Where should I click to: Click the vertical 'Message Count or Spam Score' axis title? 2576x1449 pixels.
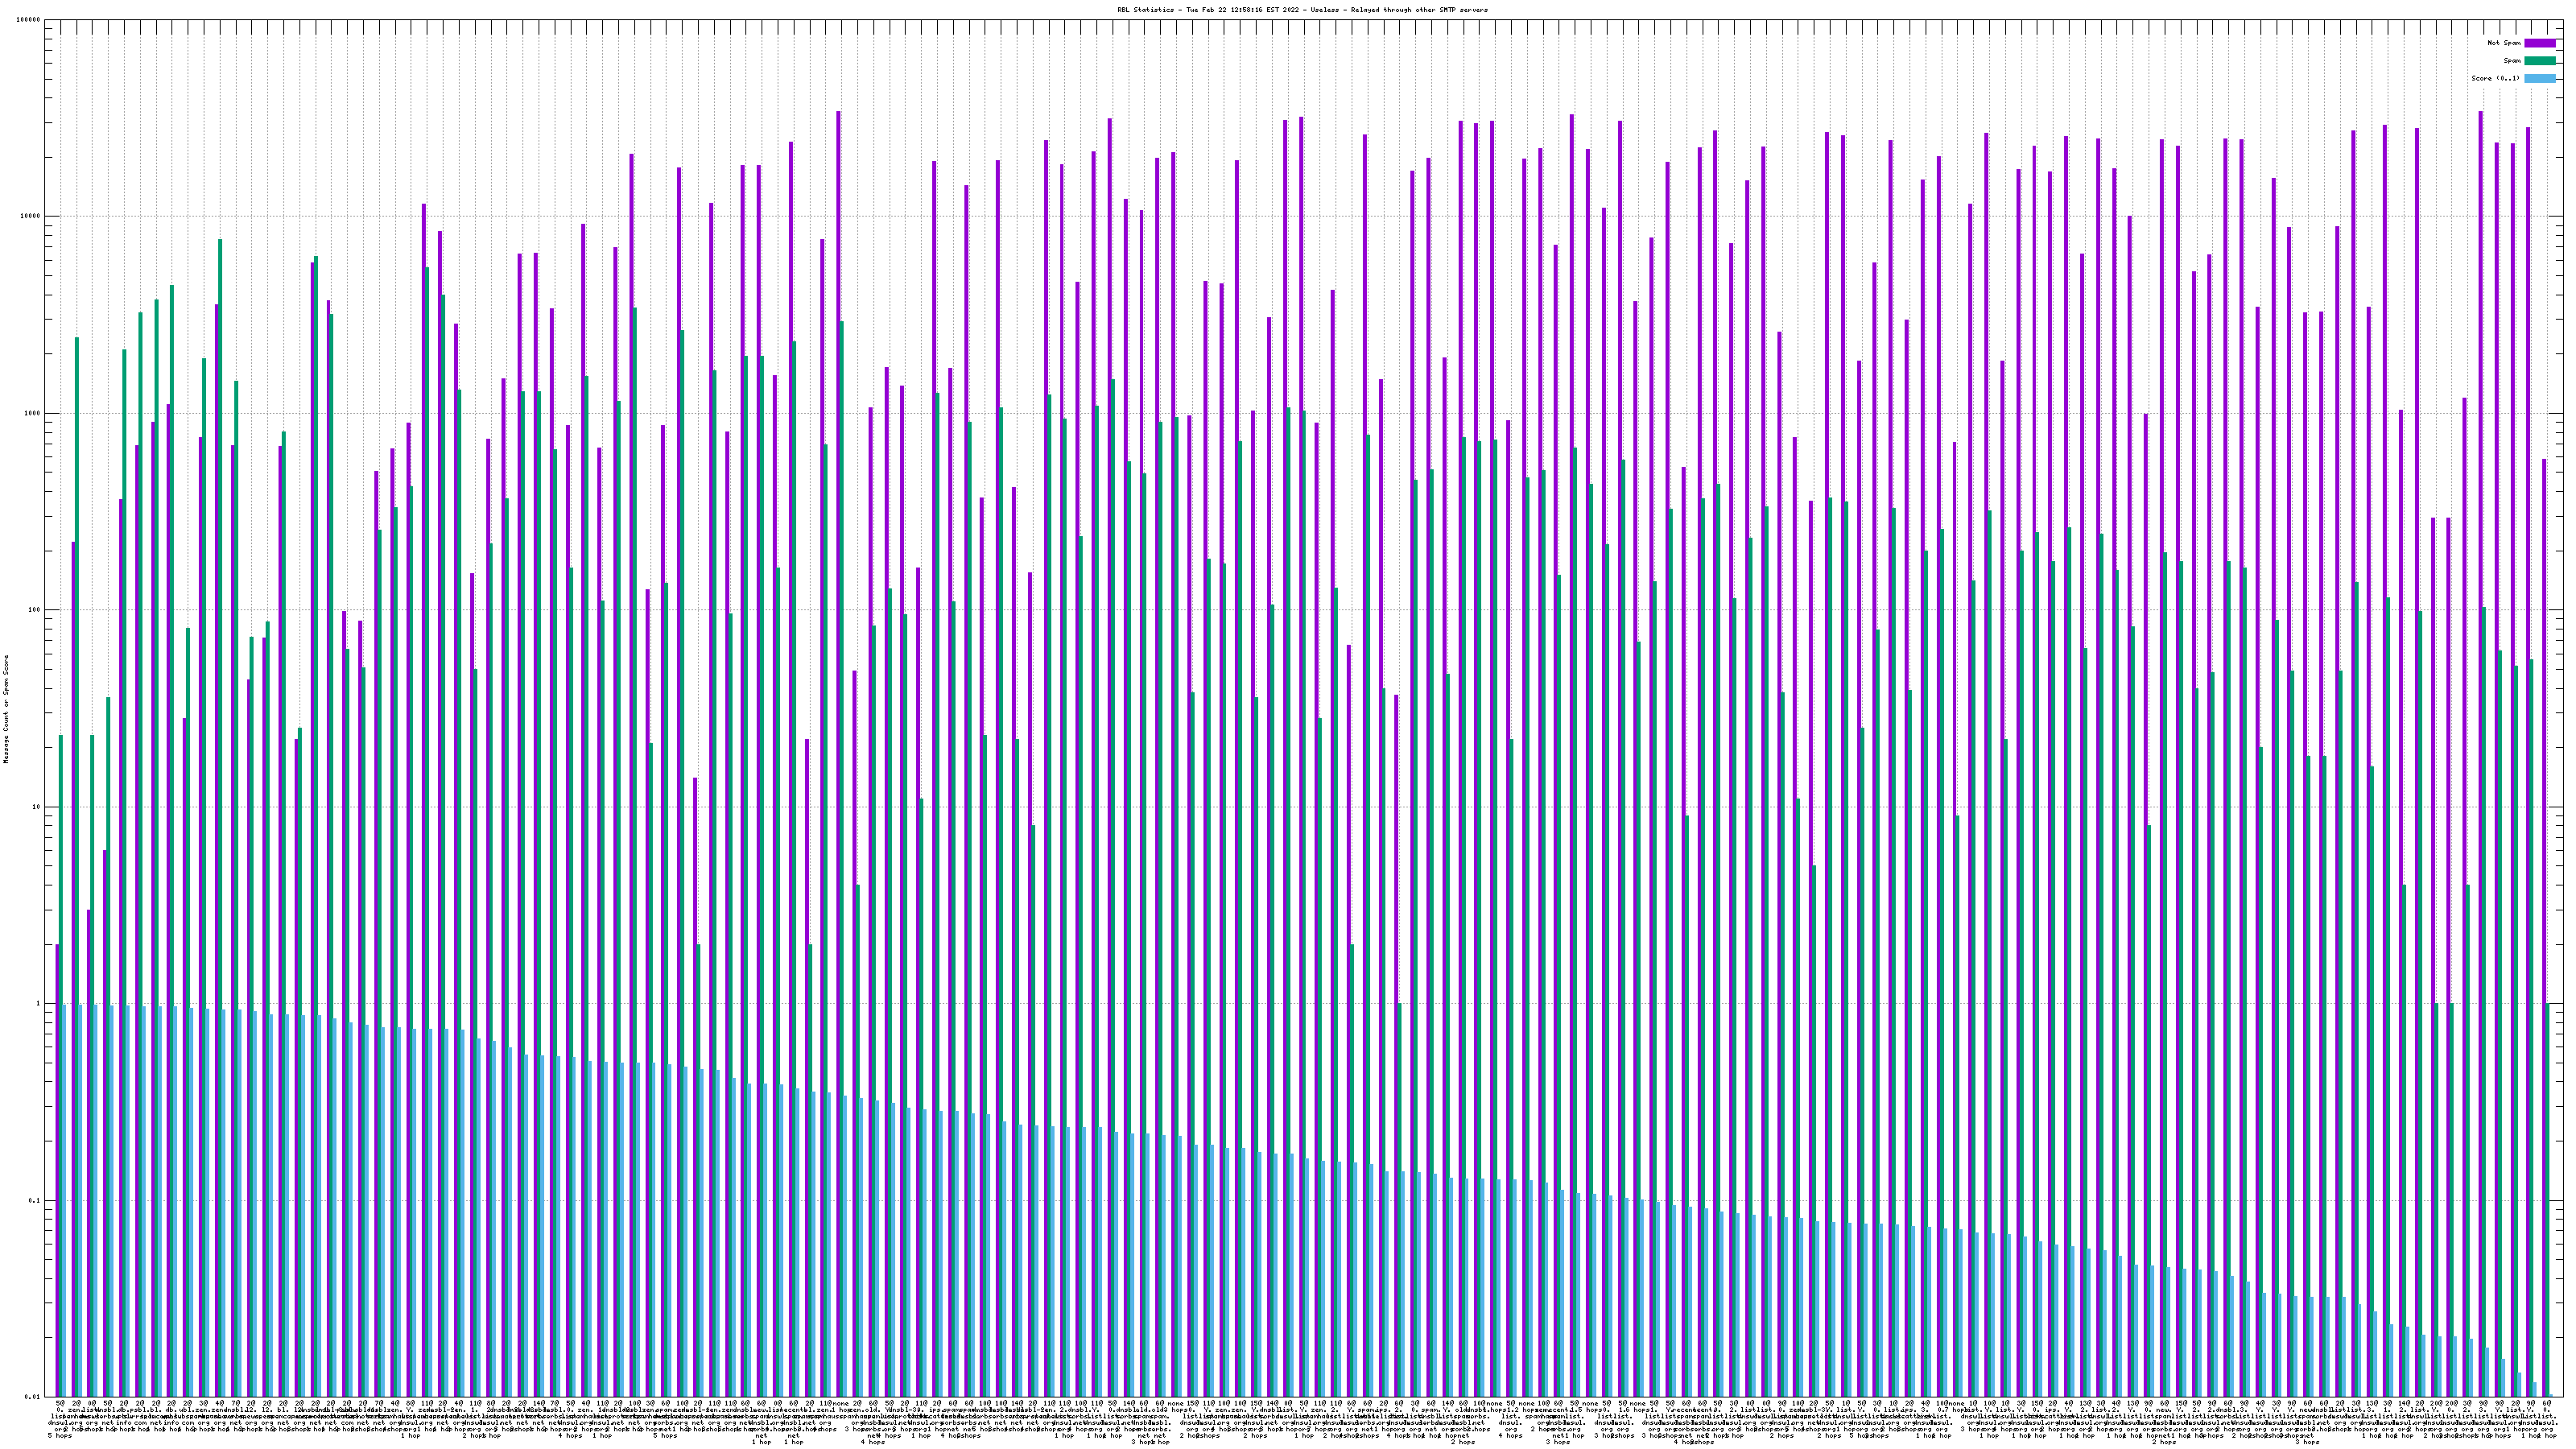point(6,708)
